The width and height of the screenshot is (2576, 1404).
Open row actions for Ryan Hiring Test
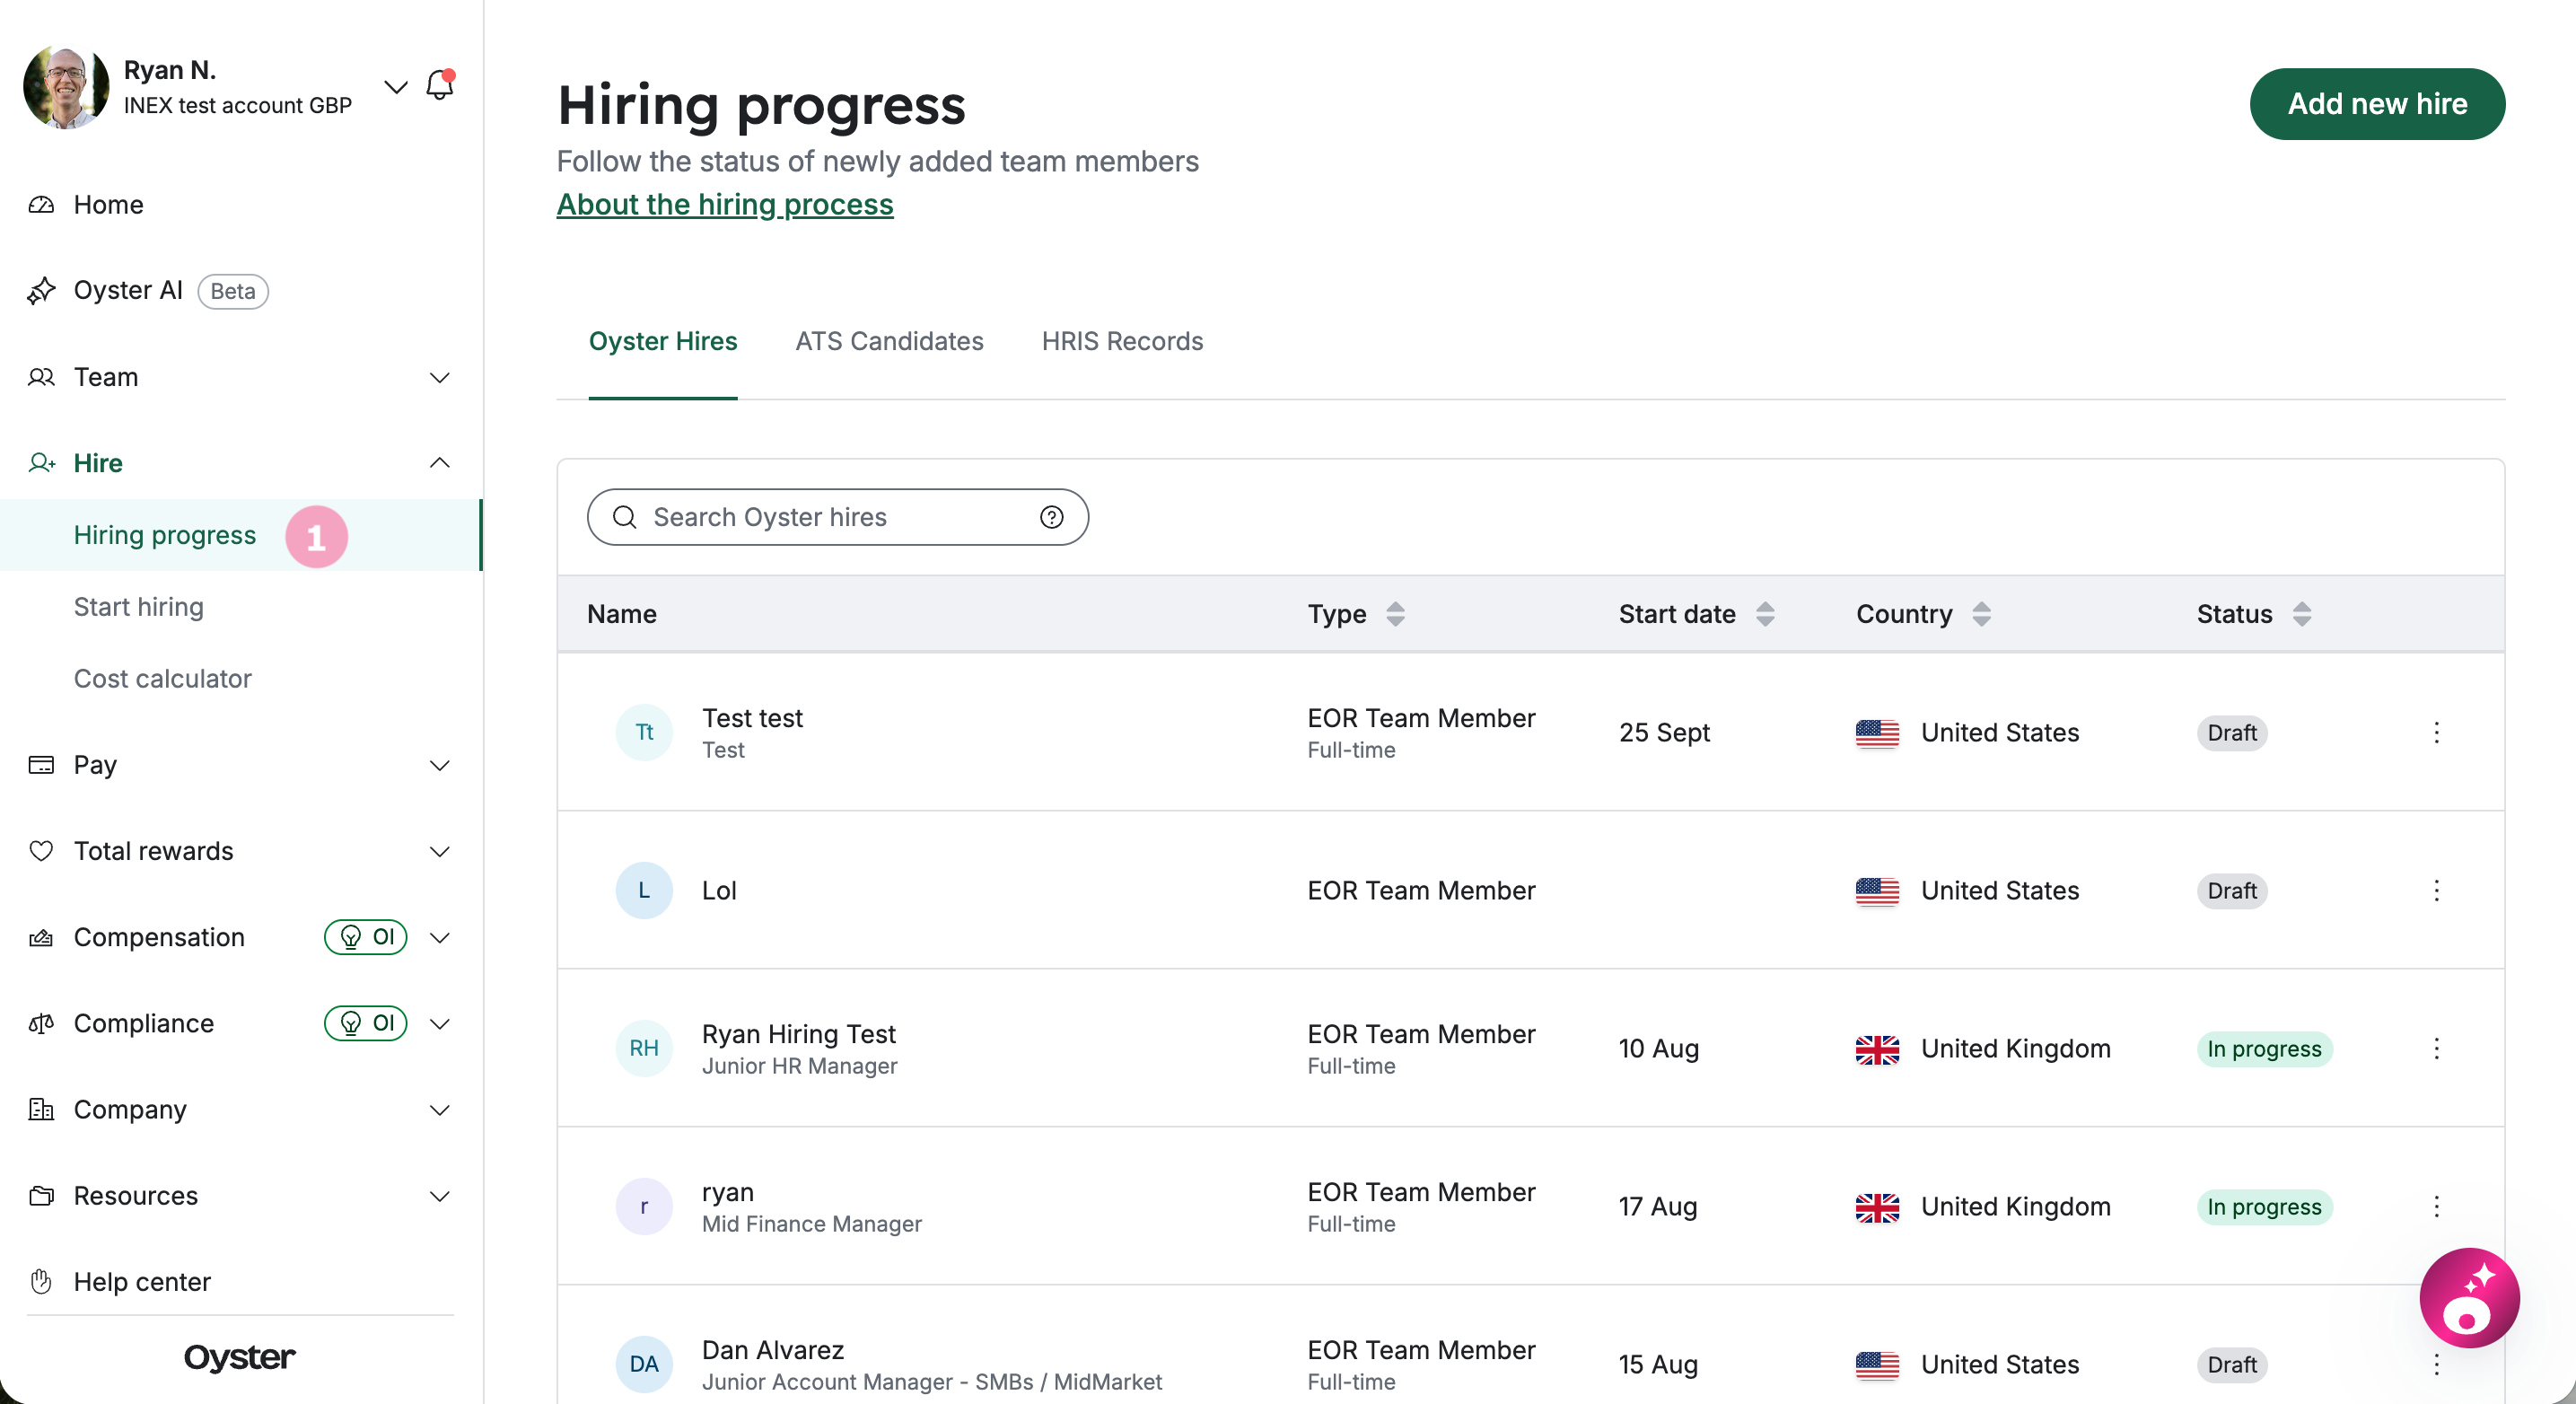click(2437, 1049)
